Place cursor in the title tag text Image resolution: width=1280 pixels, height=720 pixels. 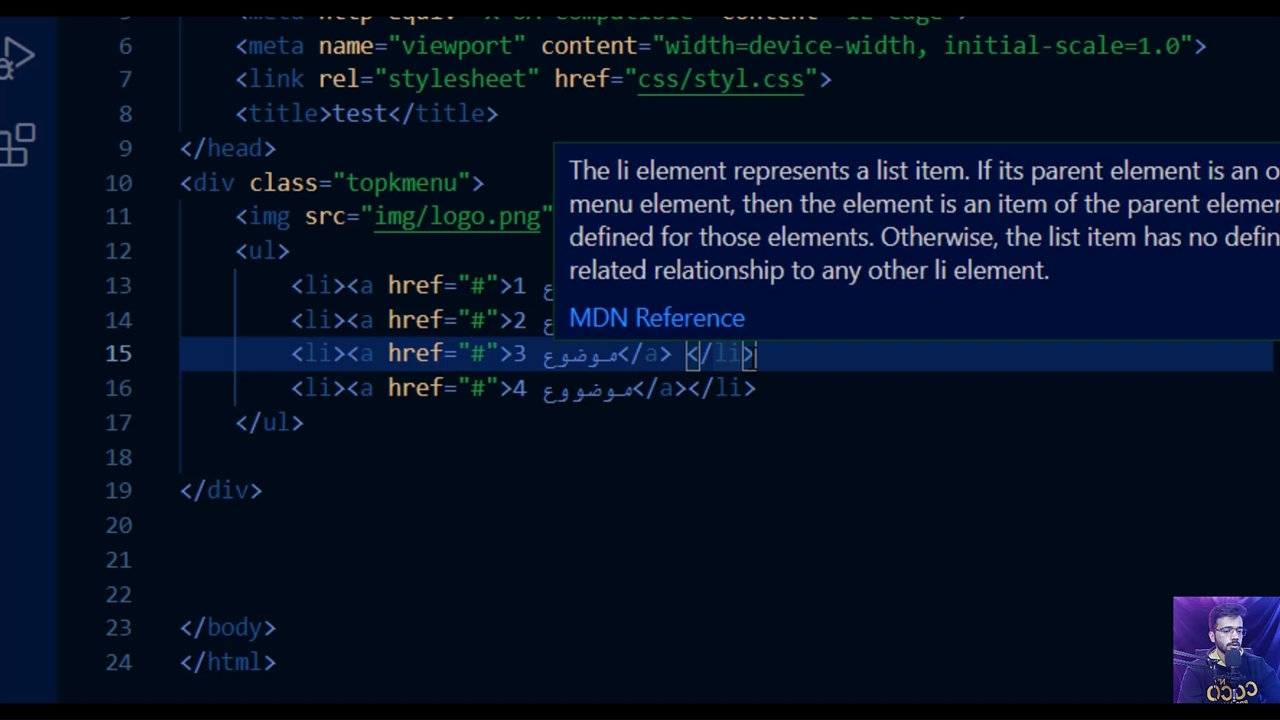point(360,114)
